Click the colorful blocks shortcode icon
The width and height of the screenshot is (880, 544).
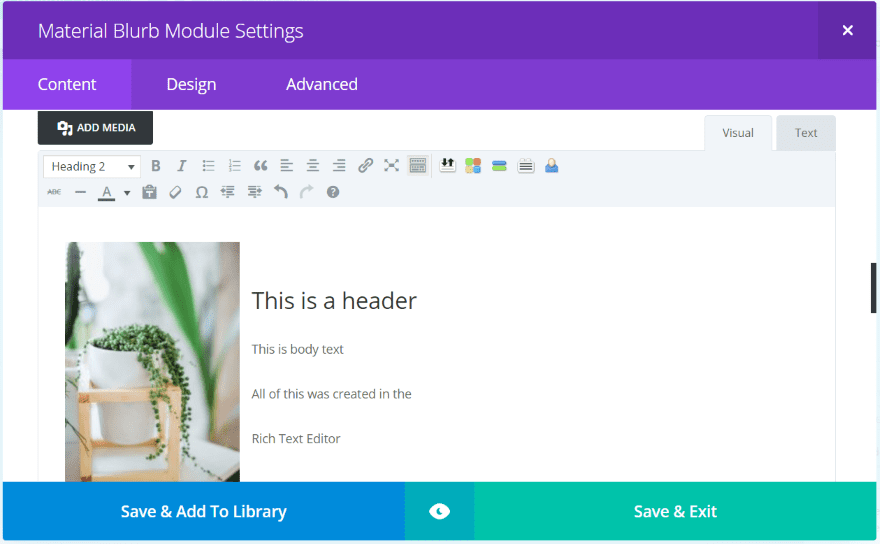click(x=473, y=166)
